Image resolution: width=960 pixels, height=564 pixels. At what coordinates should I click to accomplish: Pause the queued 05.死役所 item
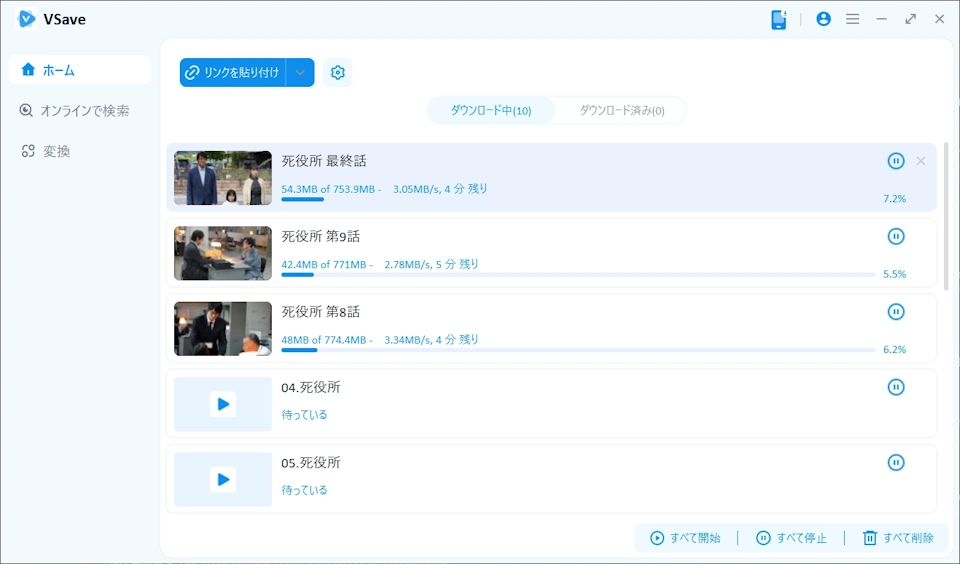click(896, 462)
